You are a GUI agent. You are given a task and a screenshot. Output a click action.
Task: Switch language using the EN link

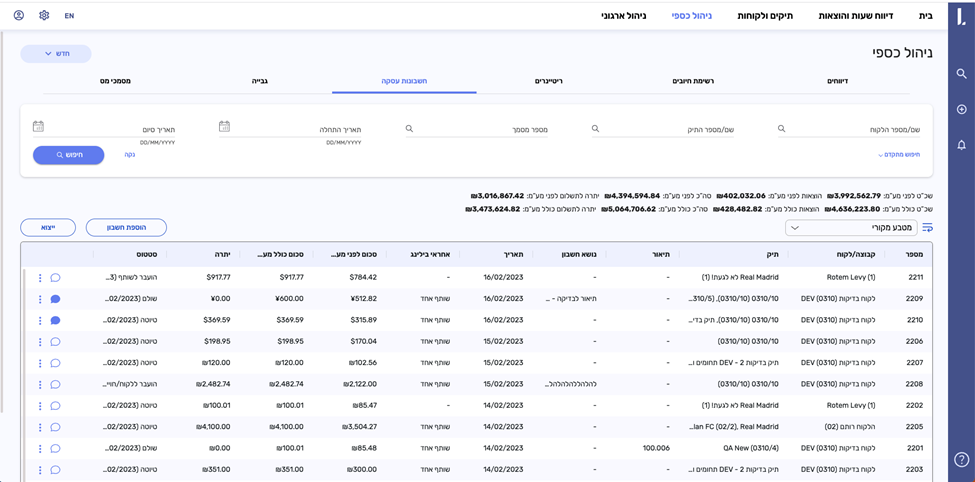[69, 16]
